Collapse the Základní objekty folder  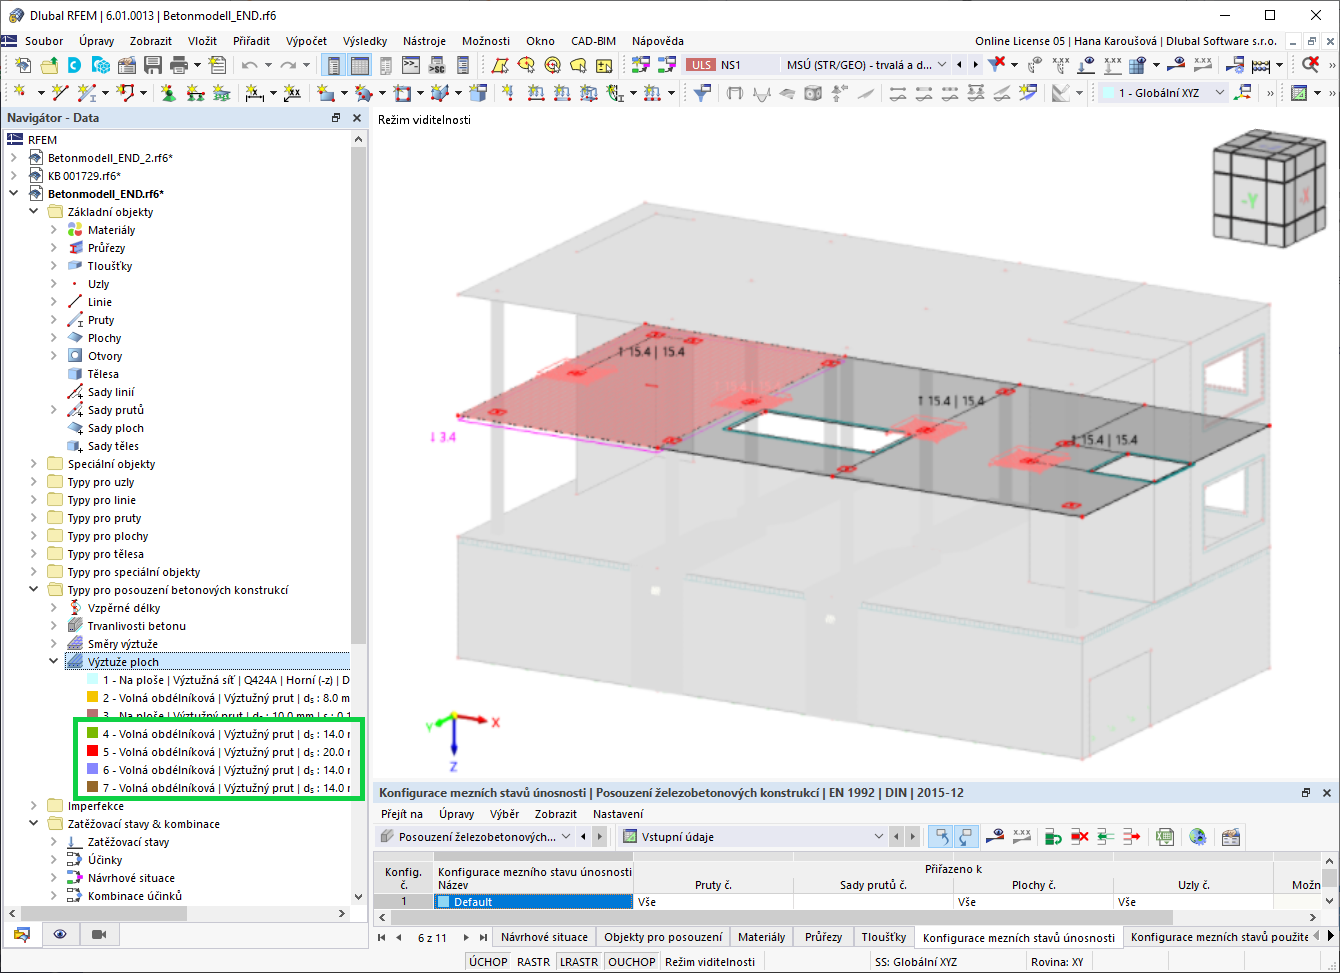pyautogui.click(x=34, y=212)
